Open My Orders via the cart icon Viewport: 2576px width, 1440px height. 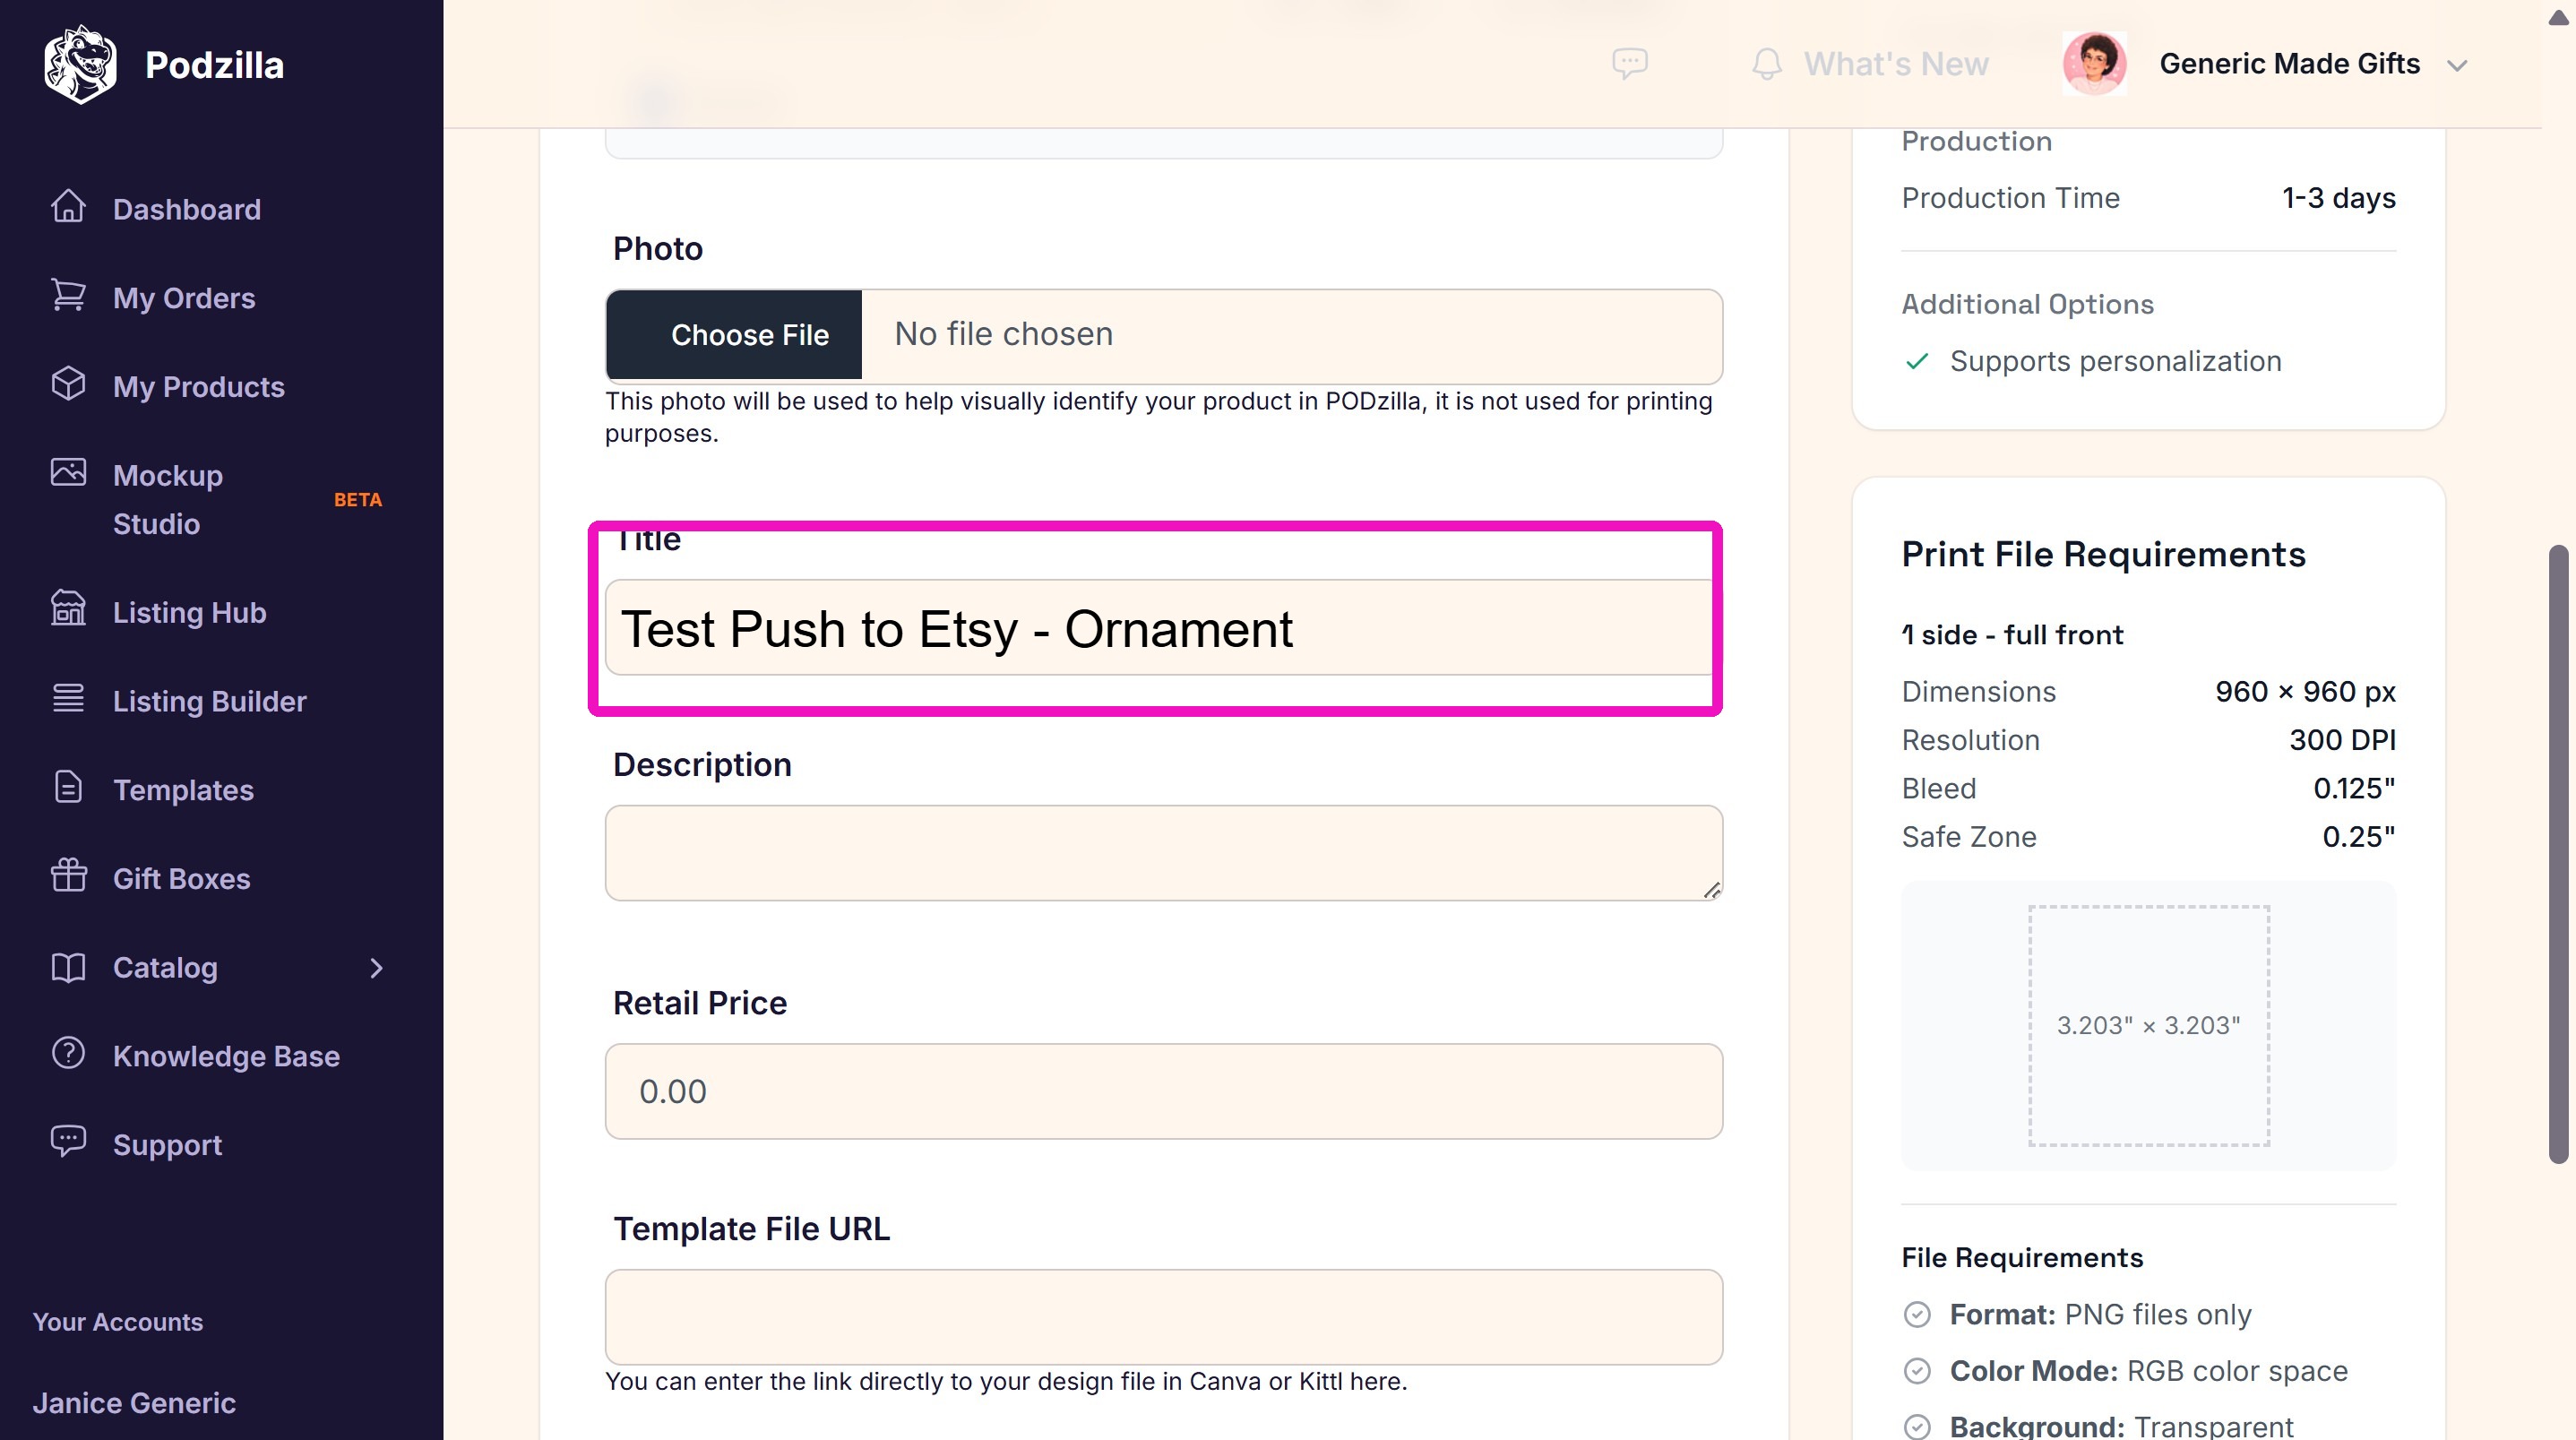pos(68,296)
